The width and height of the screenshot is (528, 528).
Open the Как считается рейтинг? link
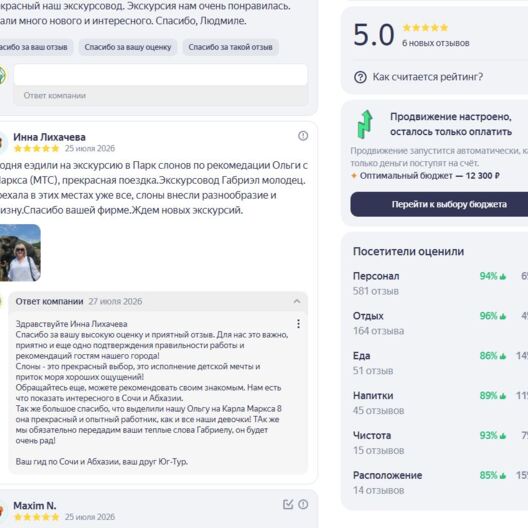[x=427, y=77]
